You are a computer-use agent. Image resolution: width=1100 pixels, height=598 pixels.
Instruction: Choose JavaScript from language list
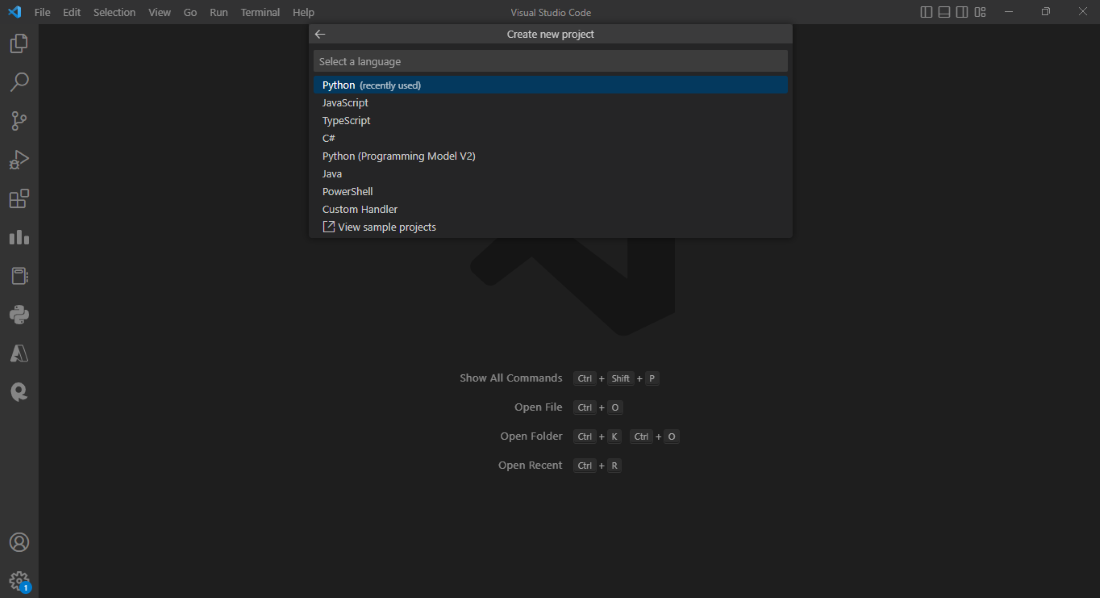tap(551, 102)
